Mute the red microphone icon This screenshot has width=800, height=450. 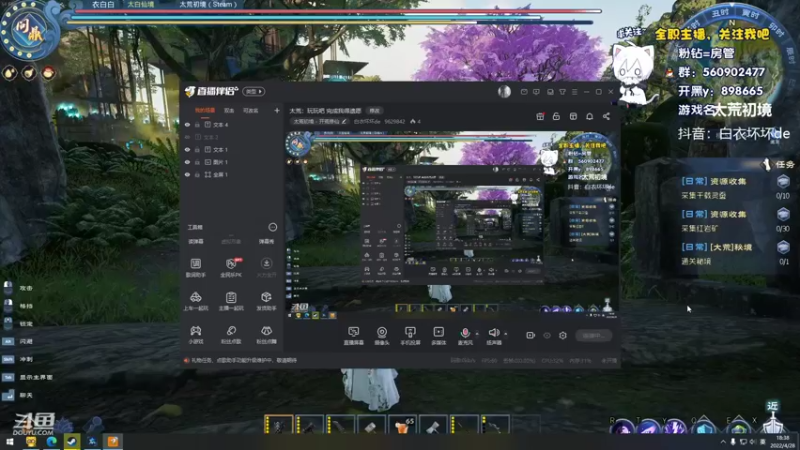coord(465,333)
